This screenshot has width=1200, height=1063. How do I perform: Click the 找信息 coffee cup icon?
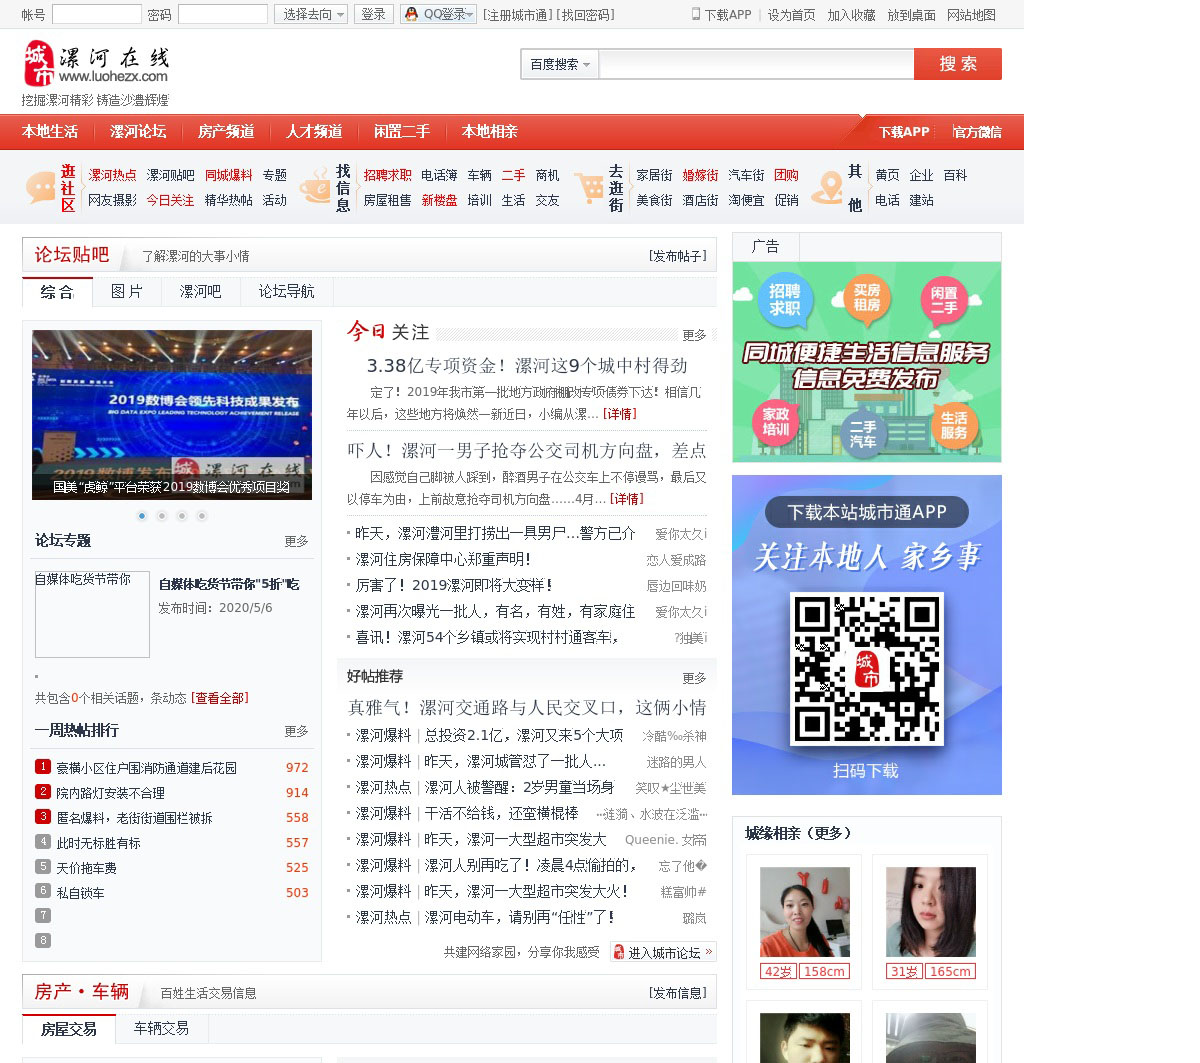click(315, 187)
